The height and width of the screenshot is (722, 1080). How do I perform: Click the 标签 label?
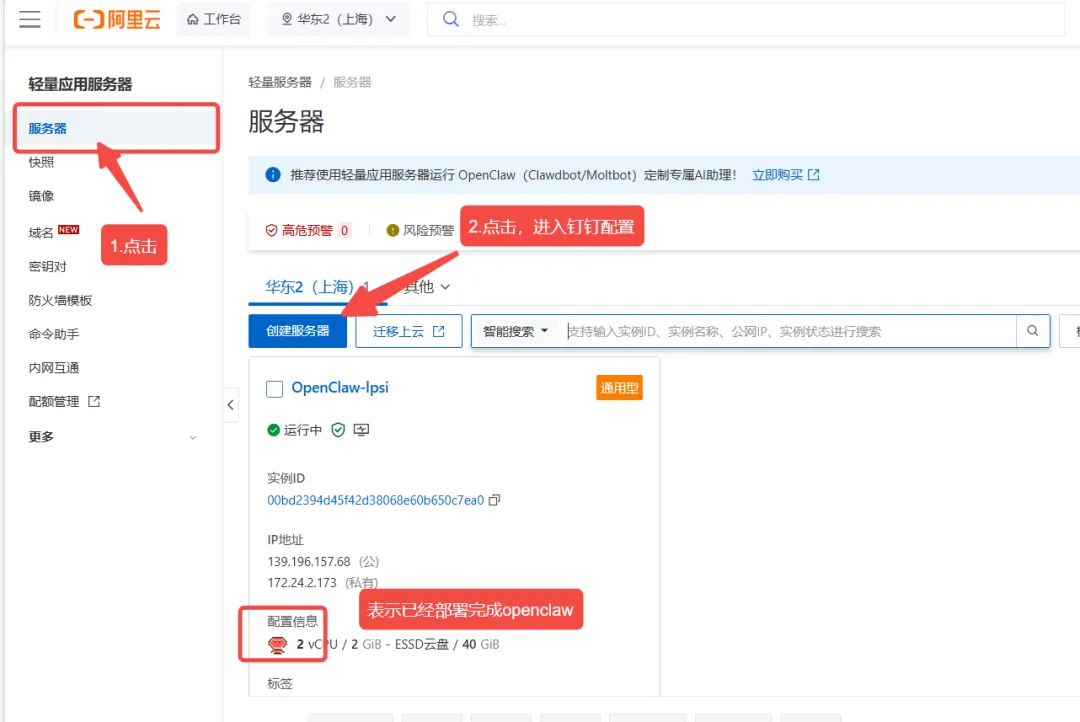(280, 683)
